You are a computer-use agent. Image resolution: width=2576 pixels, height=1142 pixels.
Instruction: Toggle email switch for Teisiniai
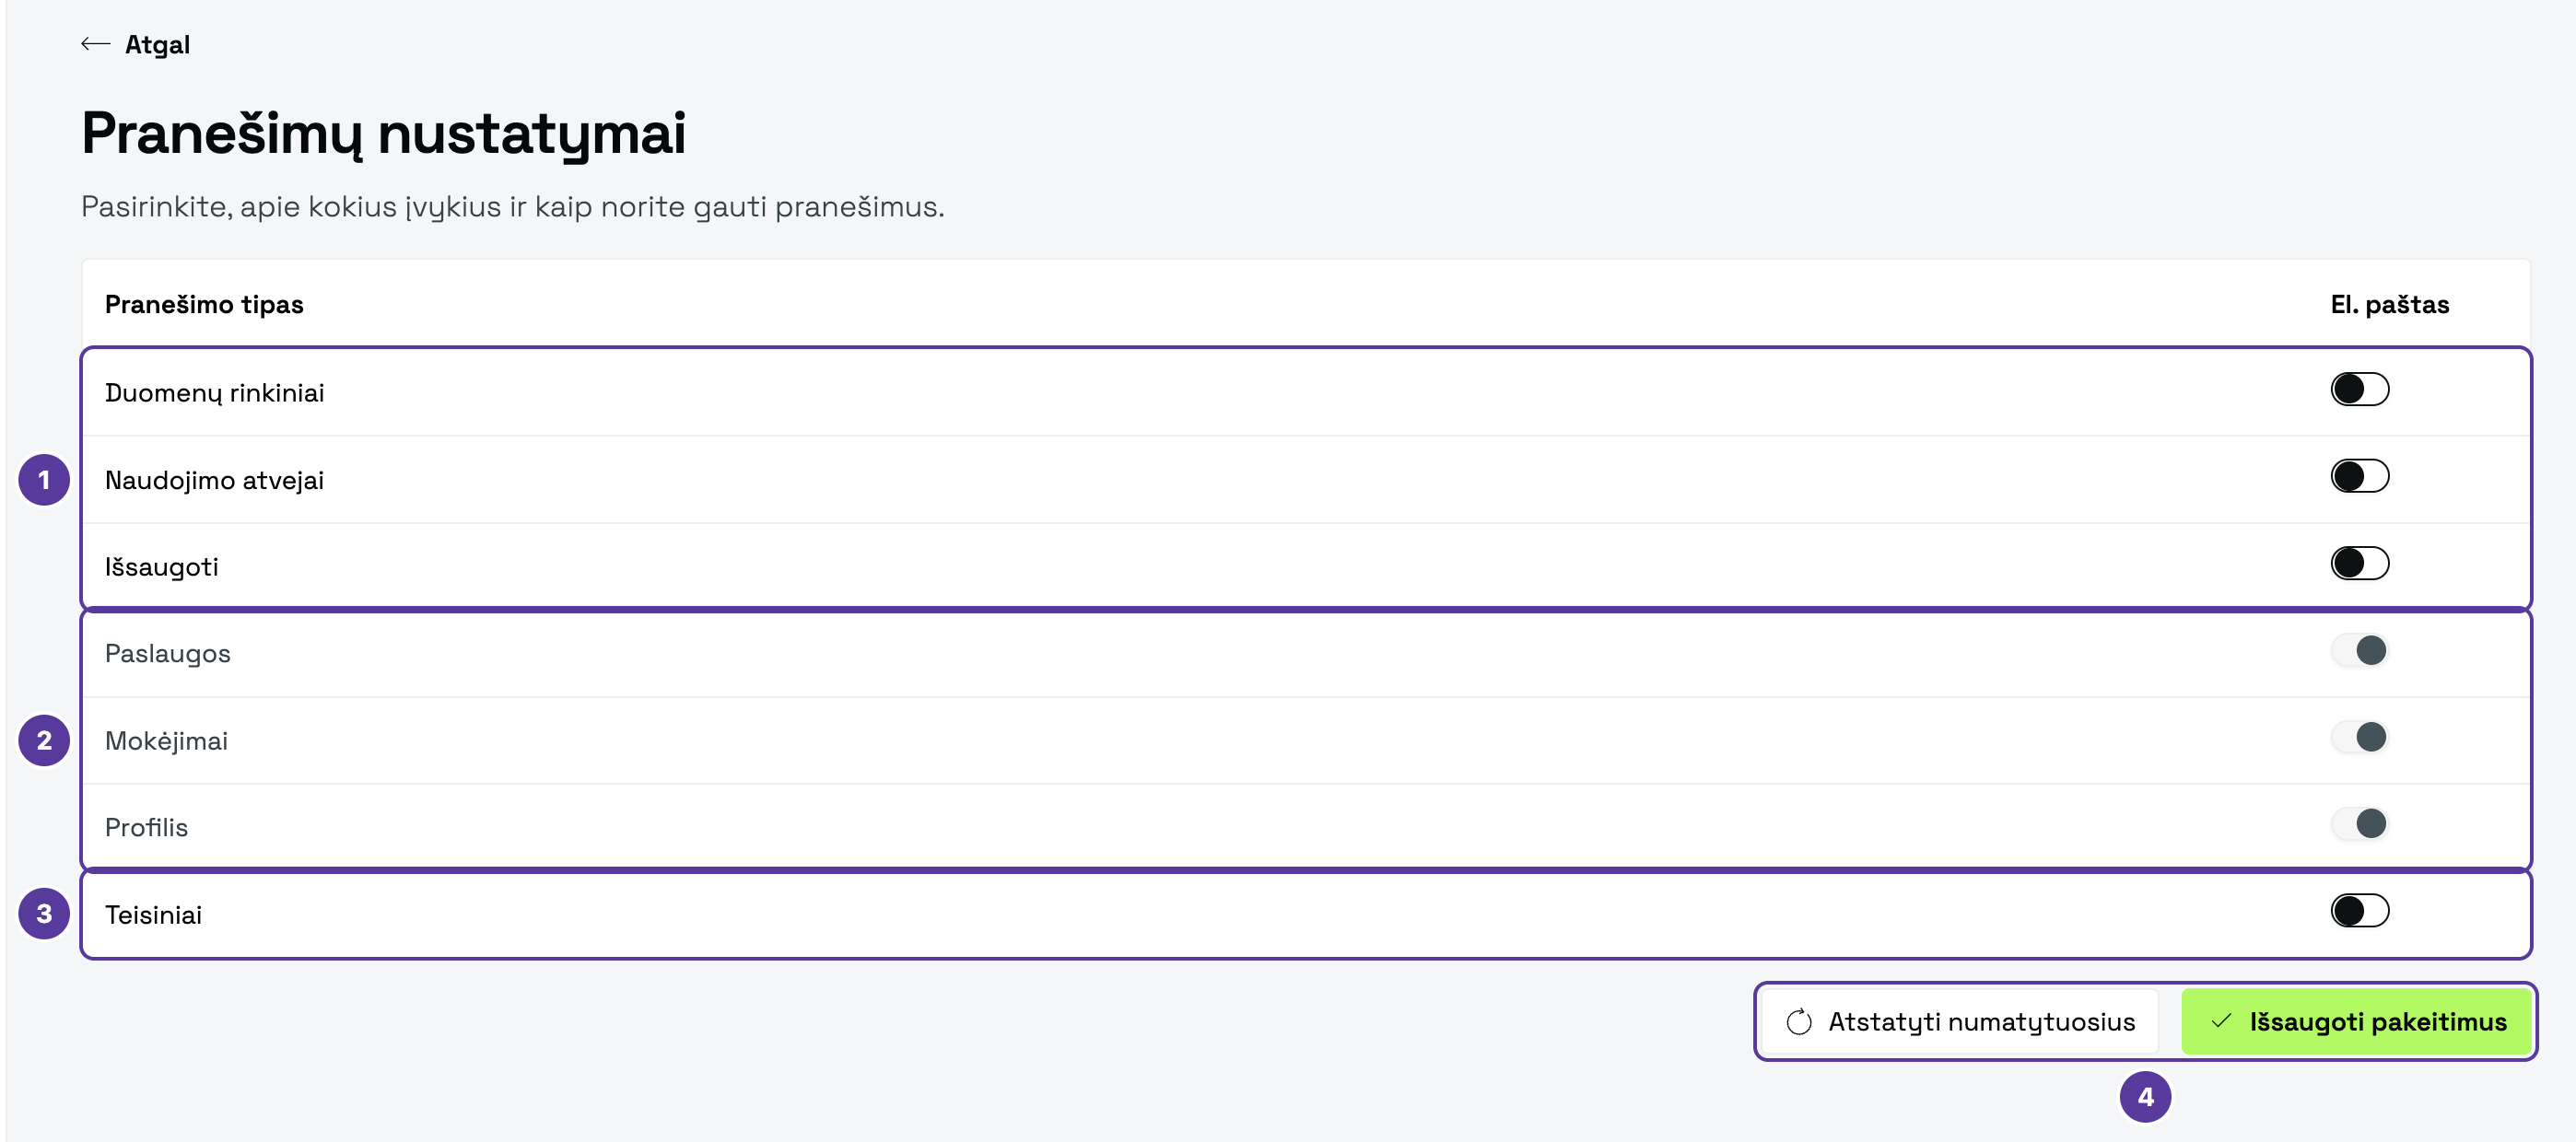(2359, 911)
